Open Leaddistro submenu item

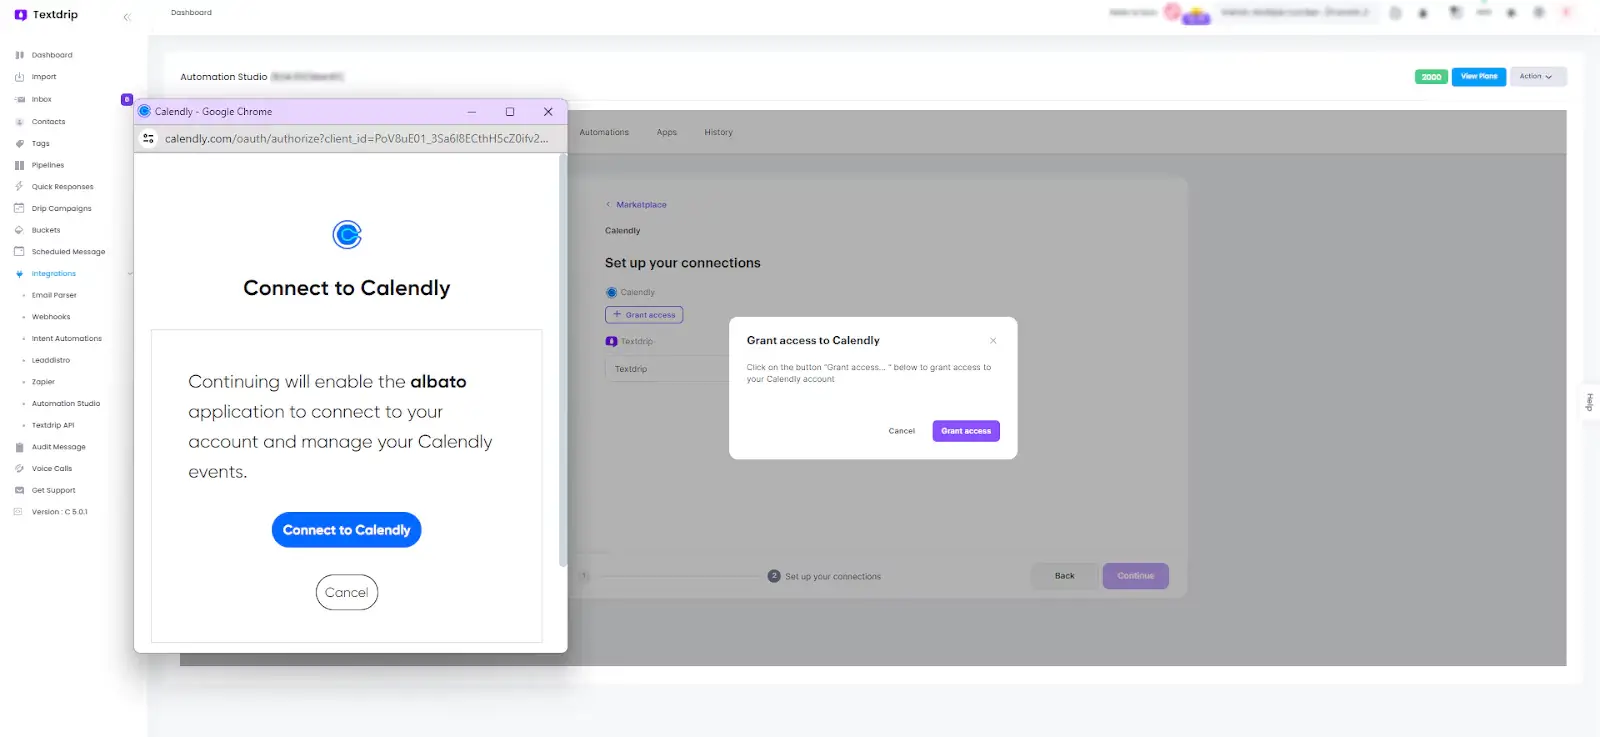pos(51,360)
